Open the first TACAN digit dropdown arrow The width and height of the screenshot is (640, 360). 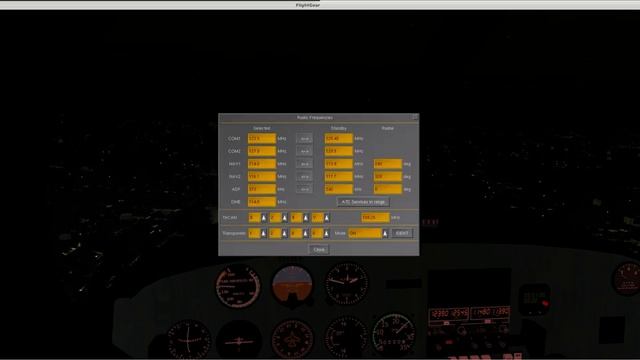point(264,218)
